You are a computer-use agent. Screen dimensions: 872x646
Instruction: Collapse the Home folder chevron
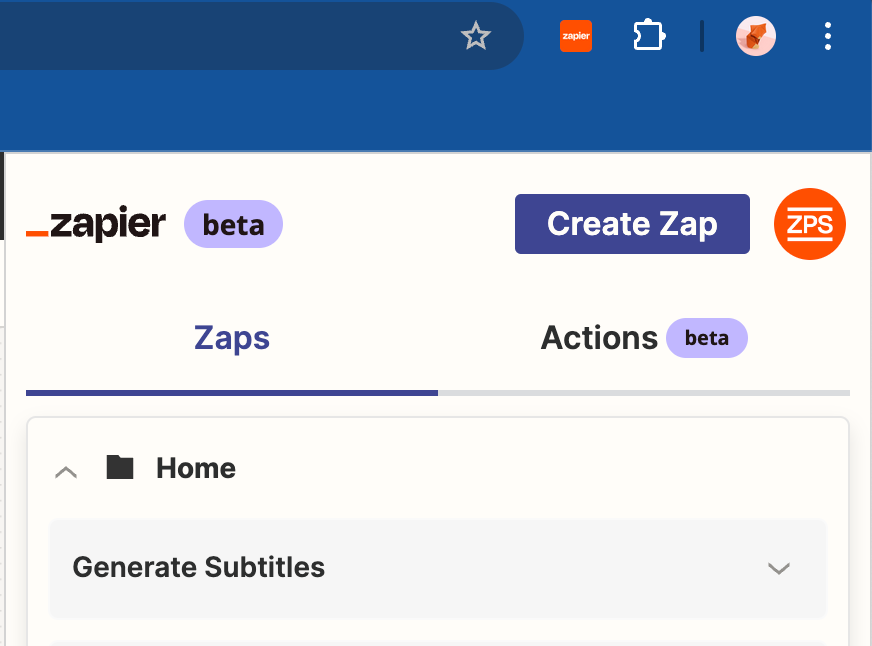point(66,472)
